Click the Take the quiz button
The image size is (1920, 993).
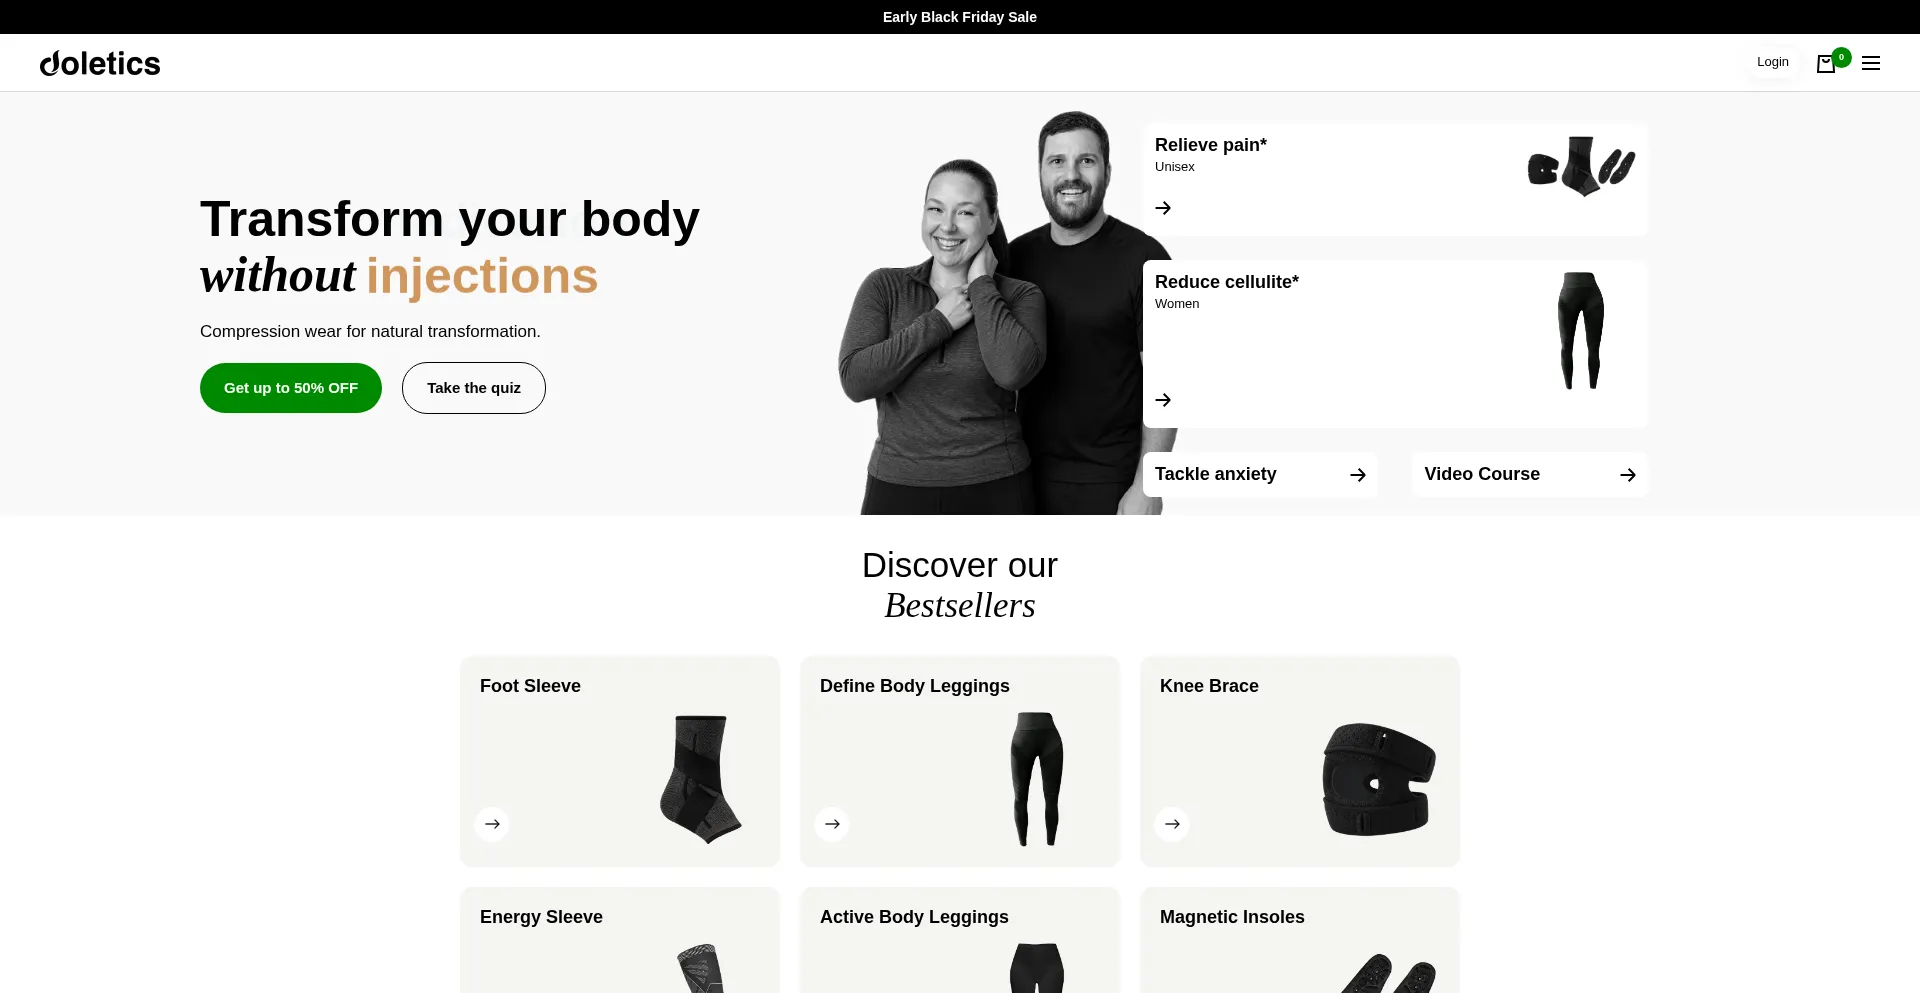pyautogui.click(x=474, y=388)
